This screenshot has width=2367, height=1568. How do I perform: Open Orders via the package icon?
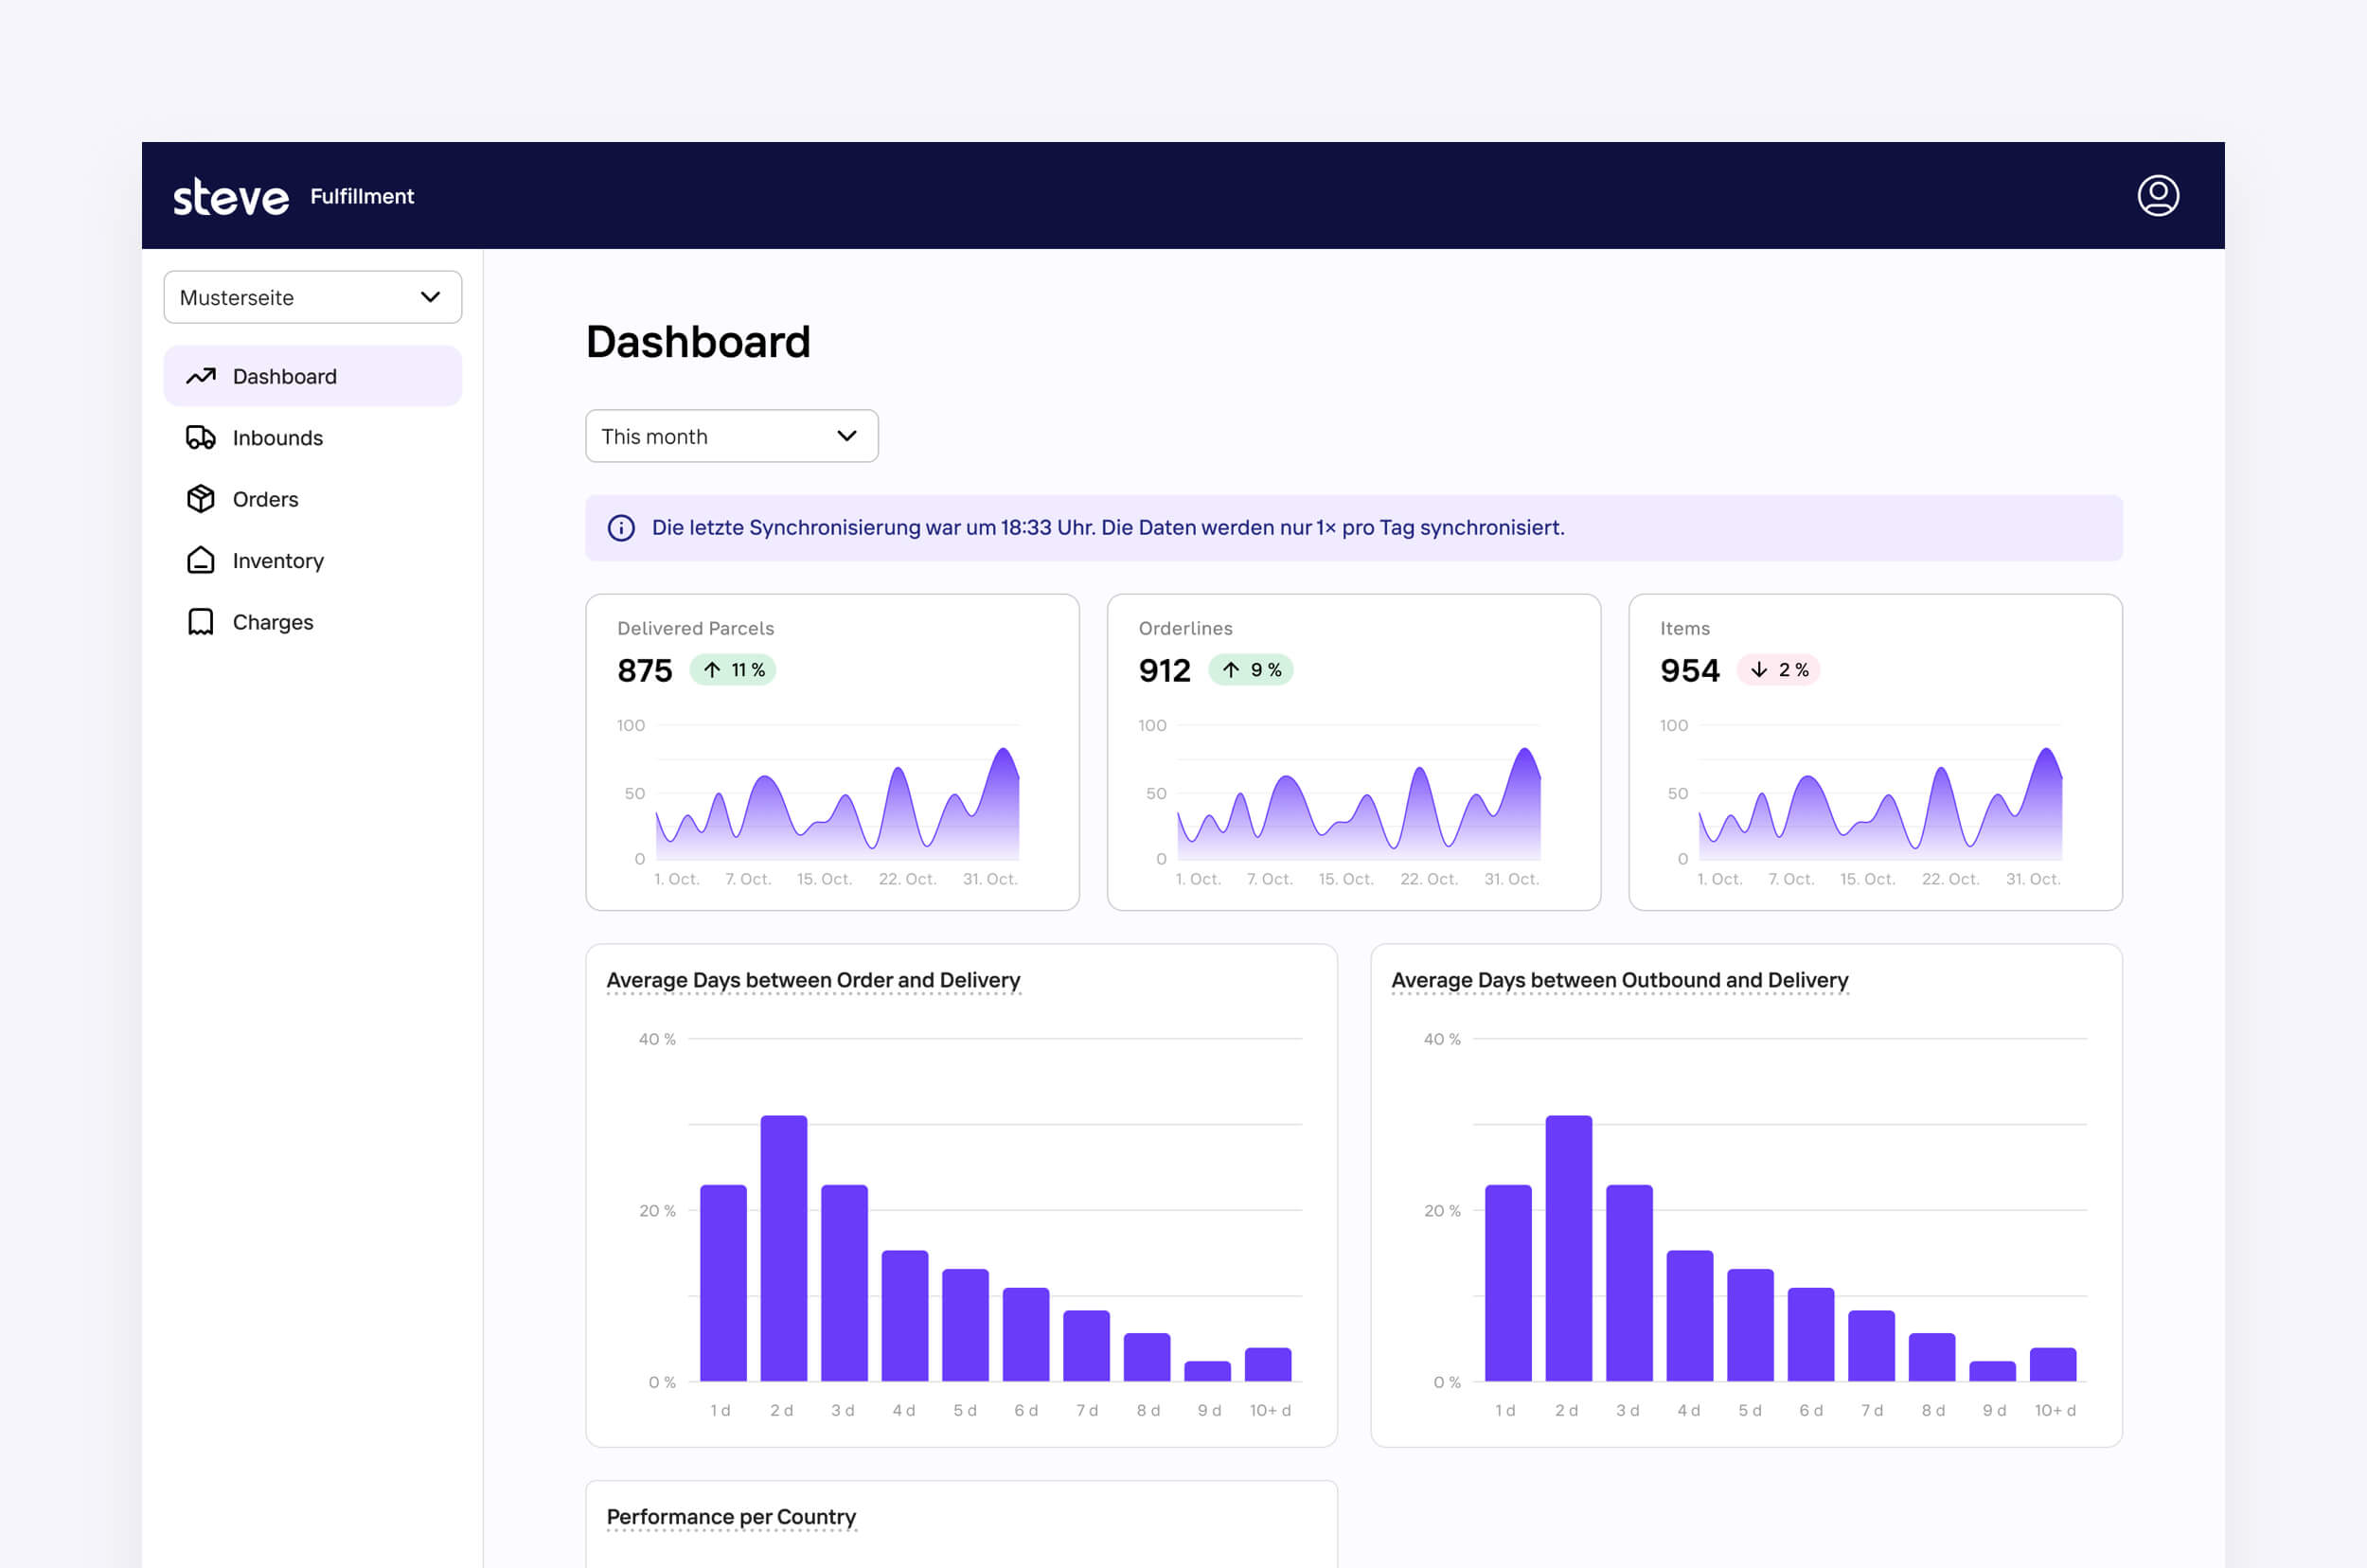point(200,499)
